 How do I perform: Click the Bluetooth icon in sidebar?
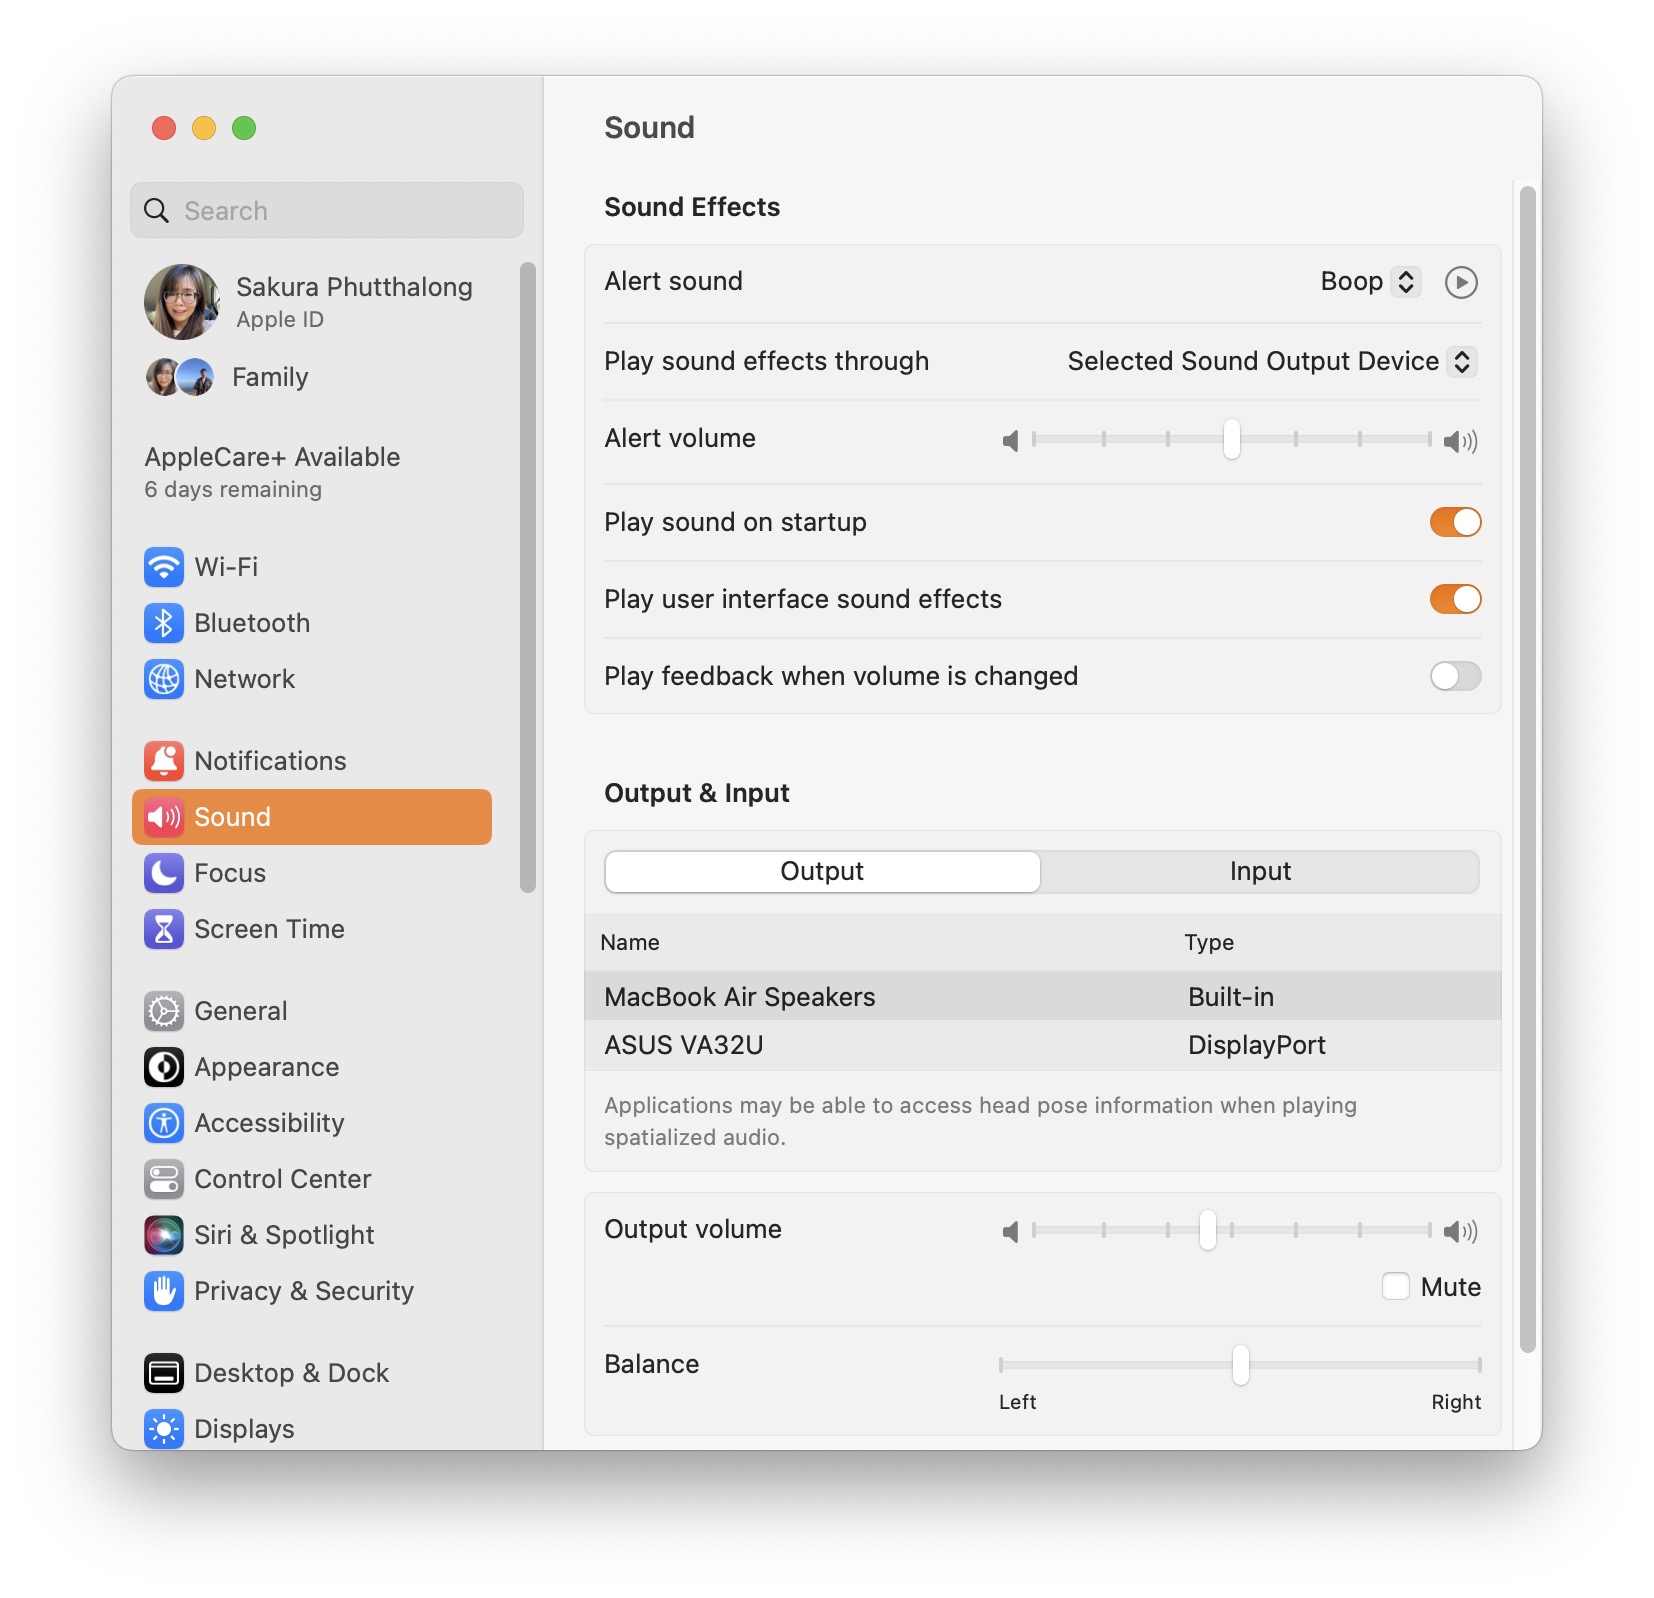click(x=164, y=623)
